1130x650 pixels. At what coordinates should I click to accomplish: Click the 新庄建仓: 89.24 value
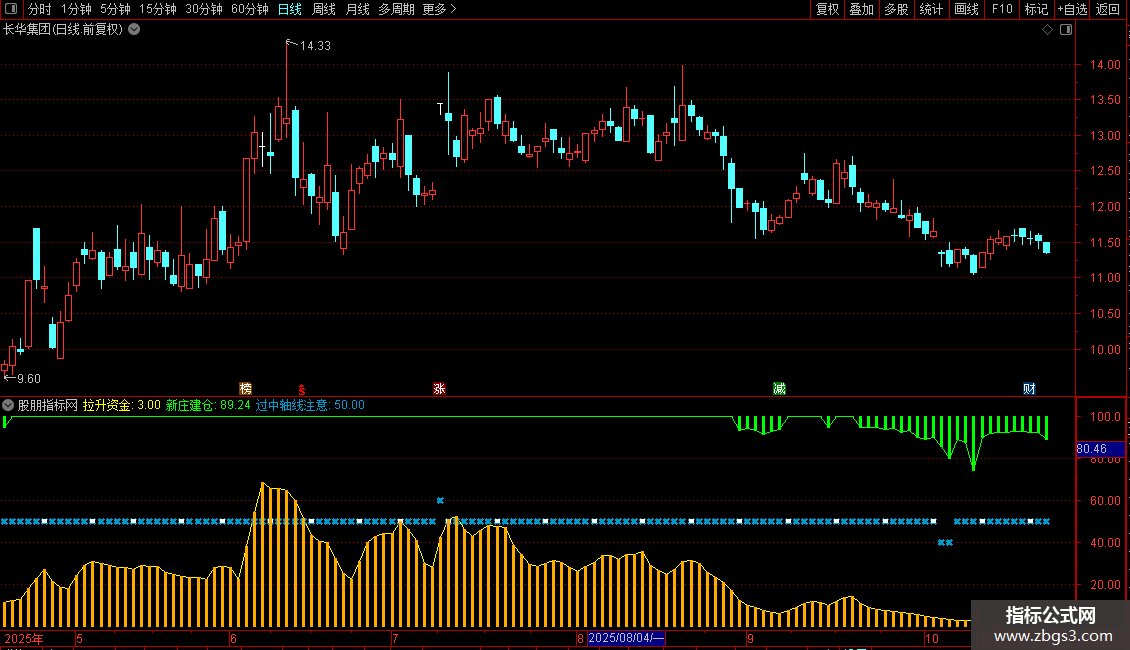[208, 405]
